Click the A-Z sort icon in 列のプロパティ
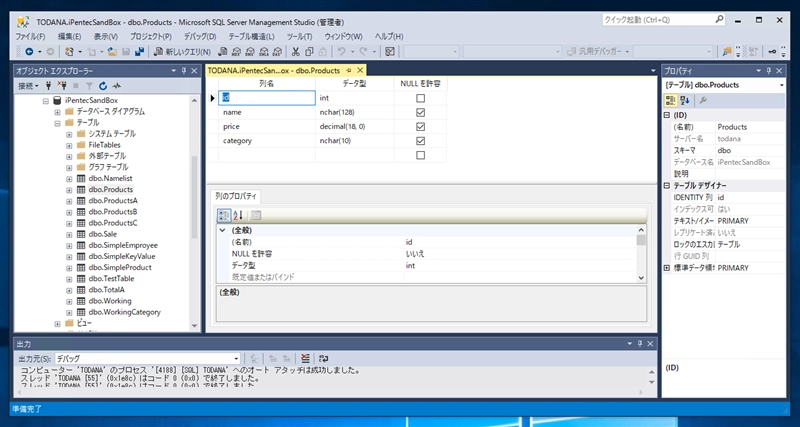The width and height of the screenshot is (800, 427). point(238,216)
